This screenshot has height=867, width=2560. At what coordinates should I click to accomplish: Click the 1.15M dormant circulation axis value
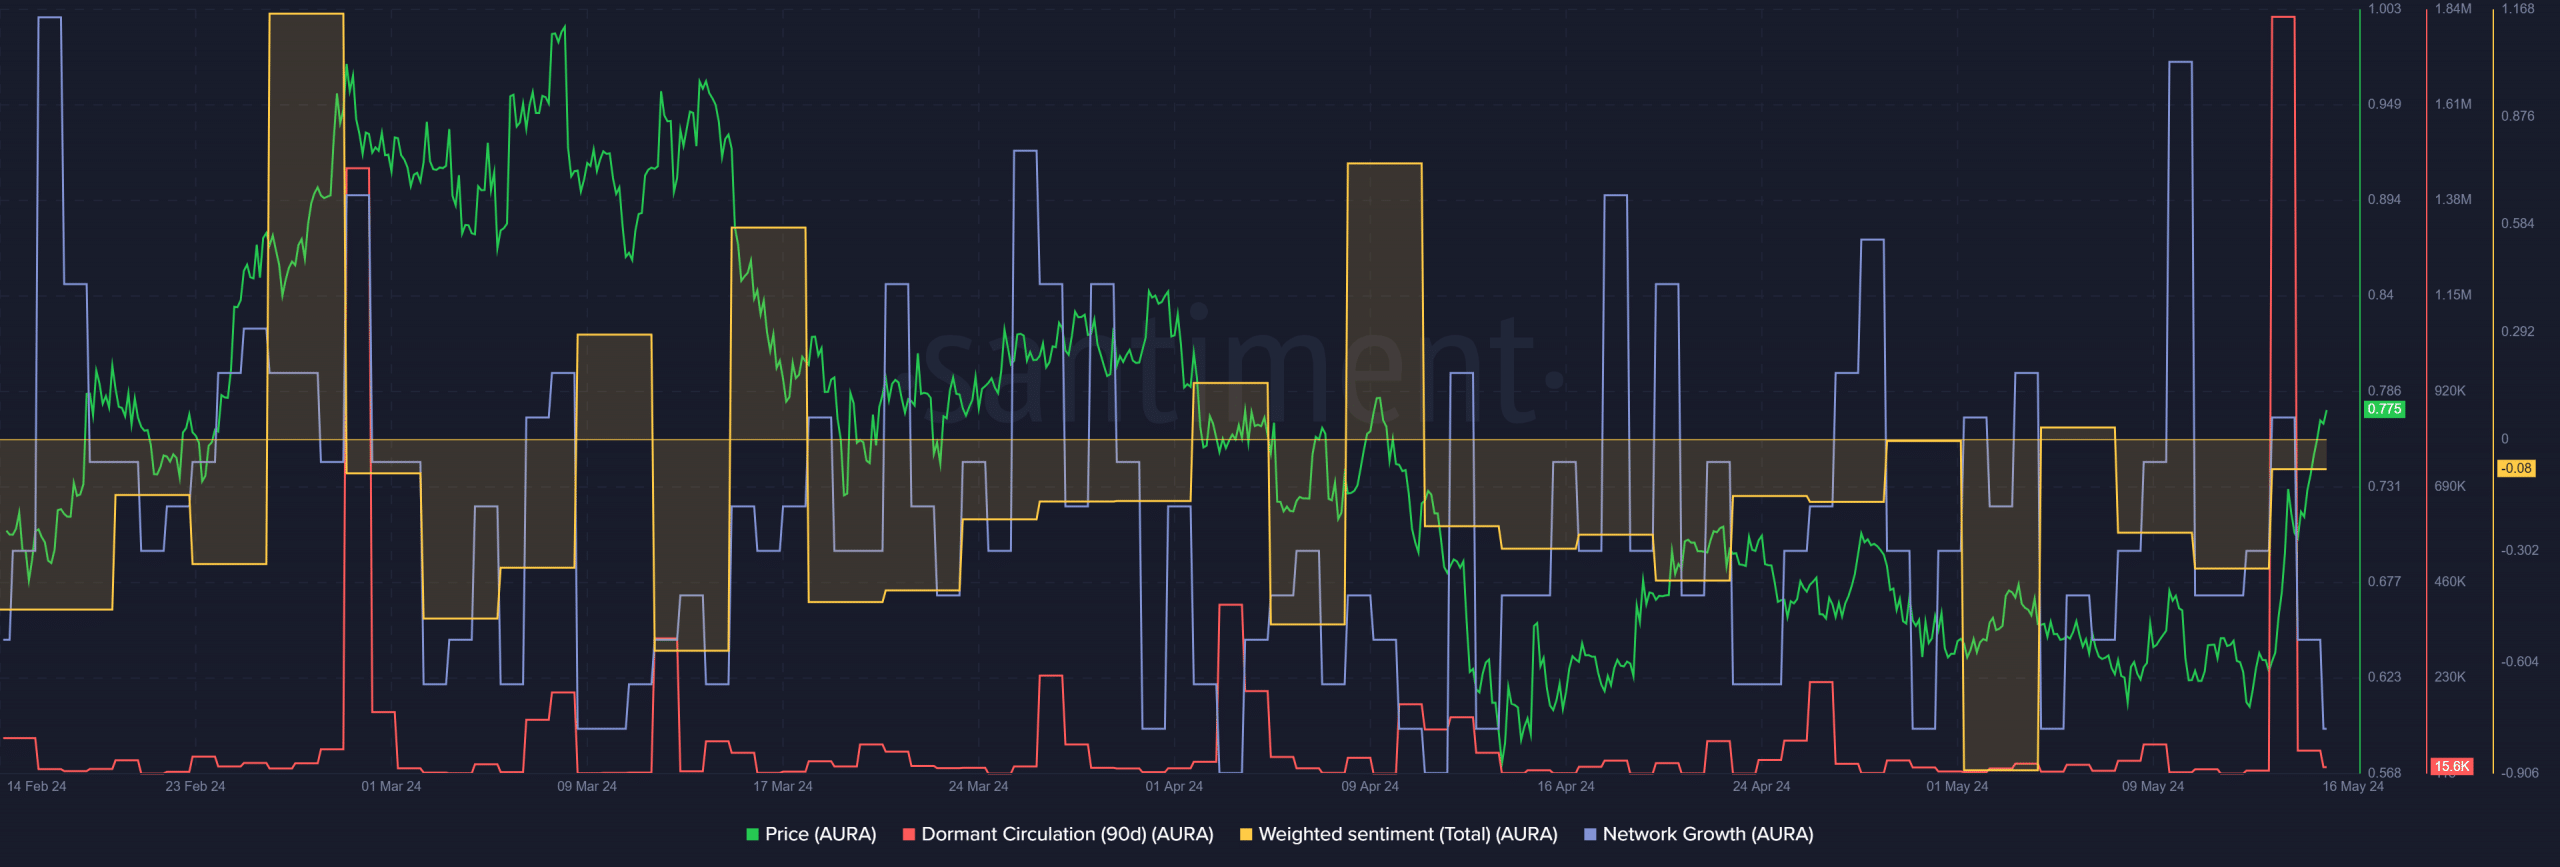tap(2453, 295)
